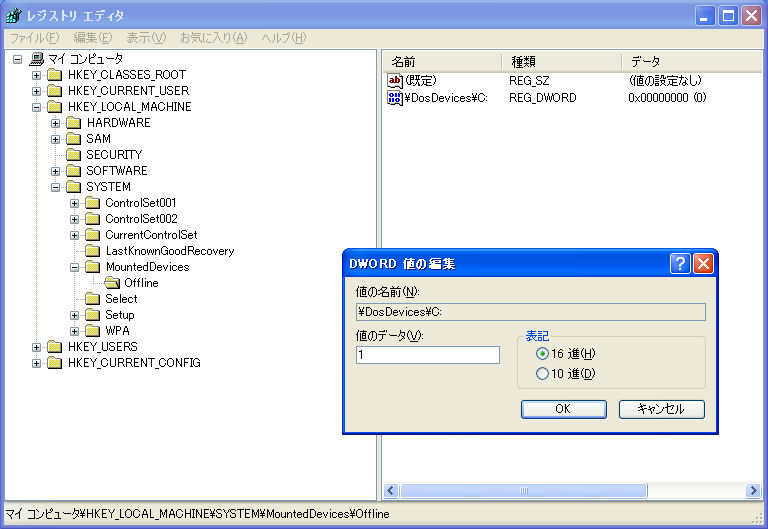Open the お気に入り(A) menu

pos(214,38)
